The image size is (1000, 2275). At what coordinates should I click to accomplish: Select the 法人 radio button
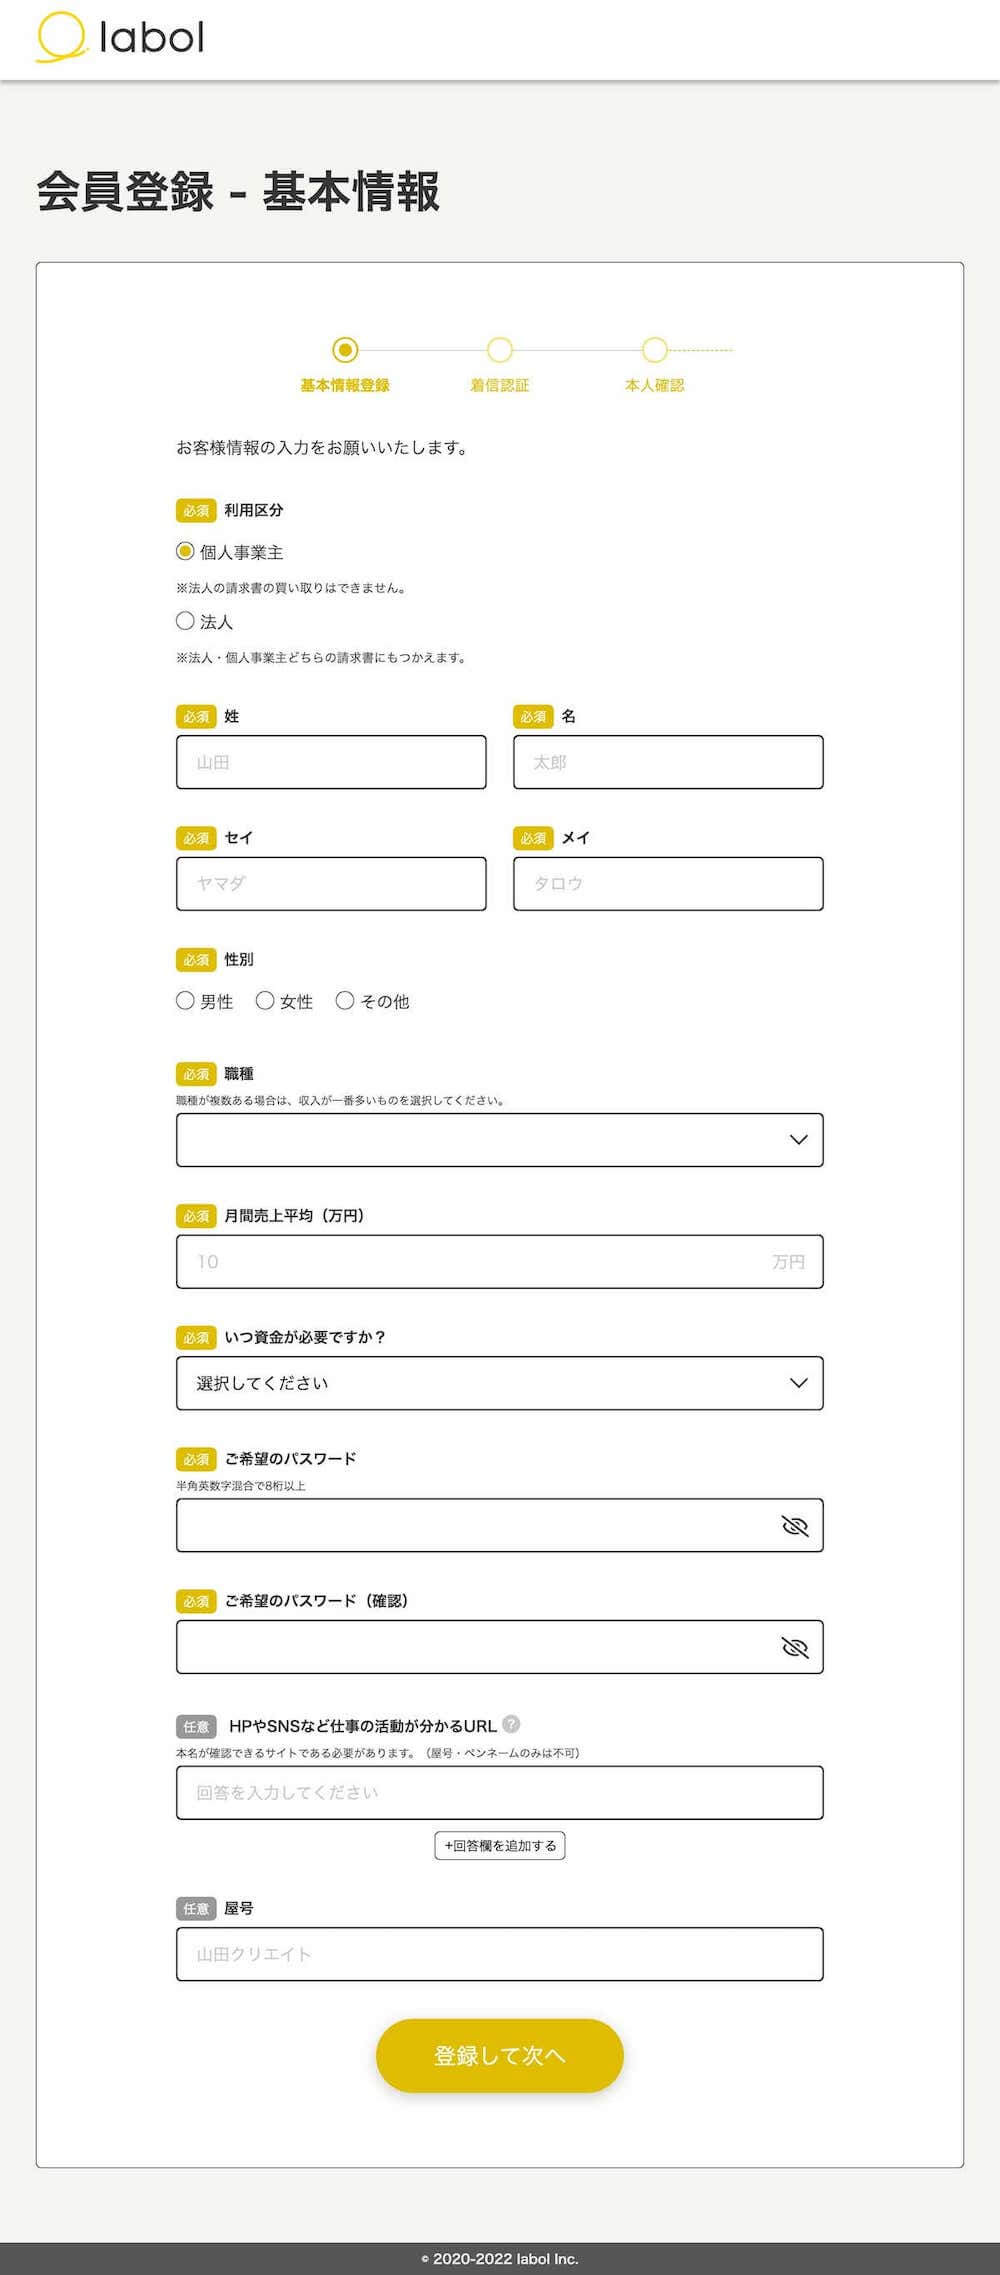click(x=184, y=620)
